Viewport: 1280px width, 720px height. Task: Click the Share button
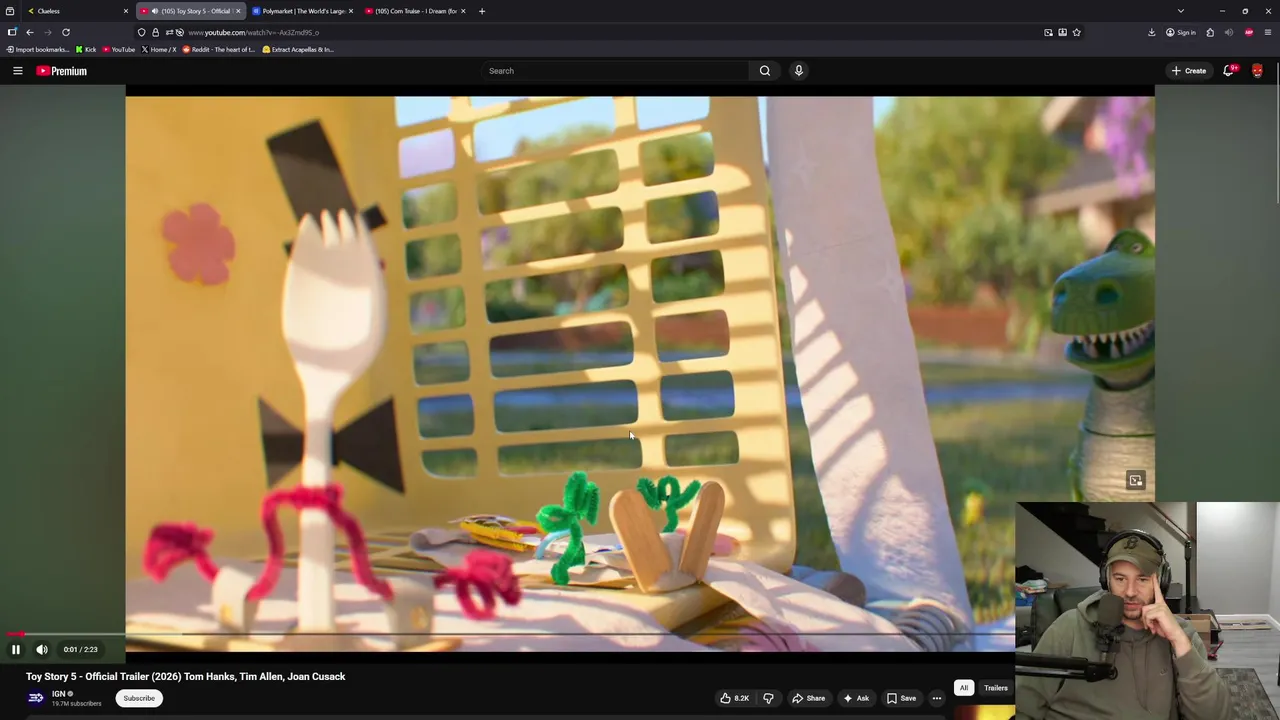(808, 698)
